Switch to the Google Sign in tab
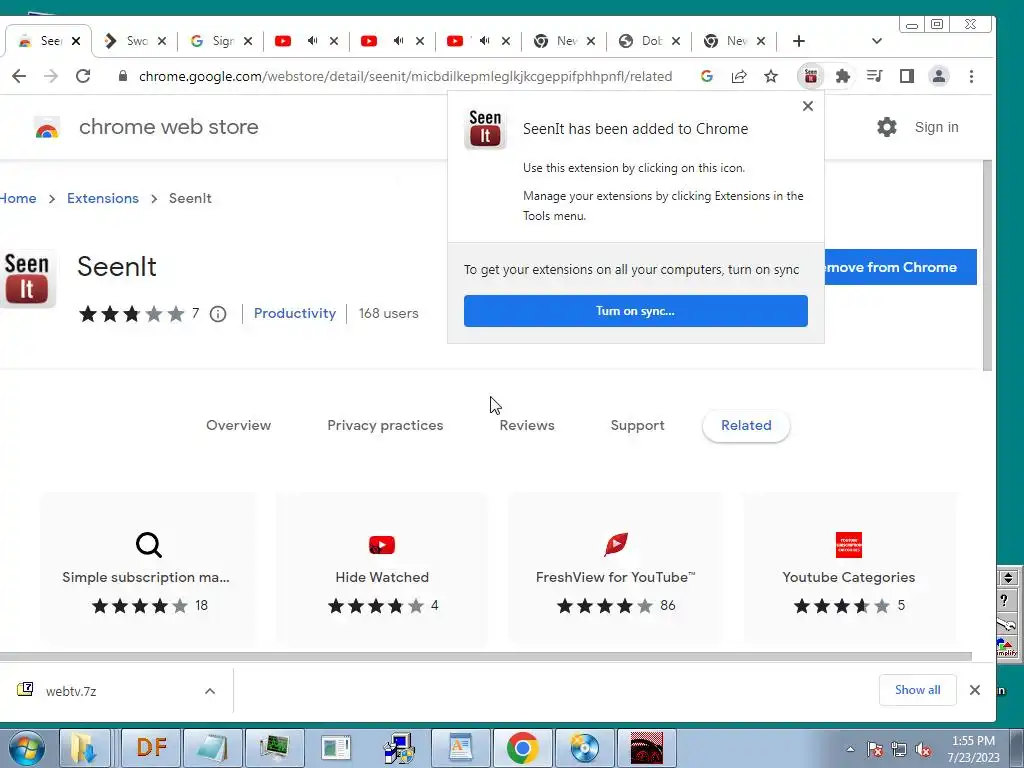The width and height of the screenshot is (1024, 768). (x=219, y=41)
